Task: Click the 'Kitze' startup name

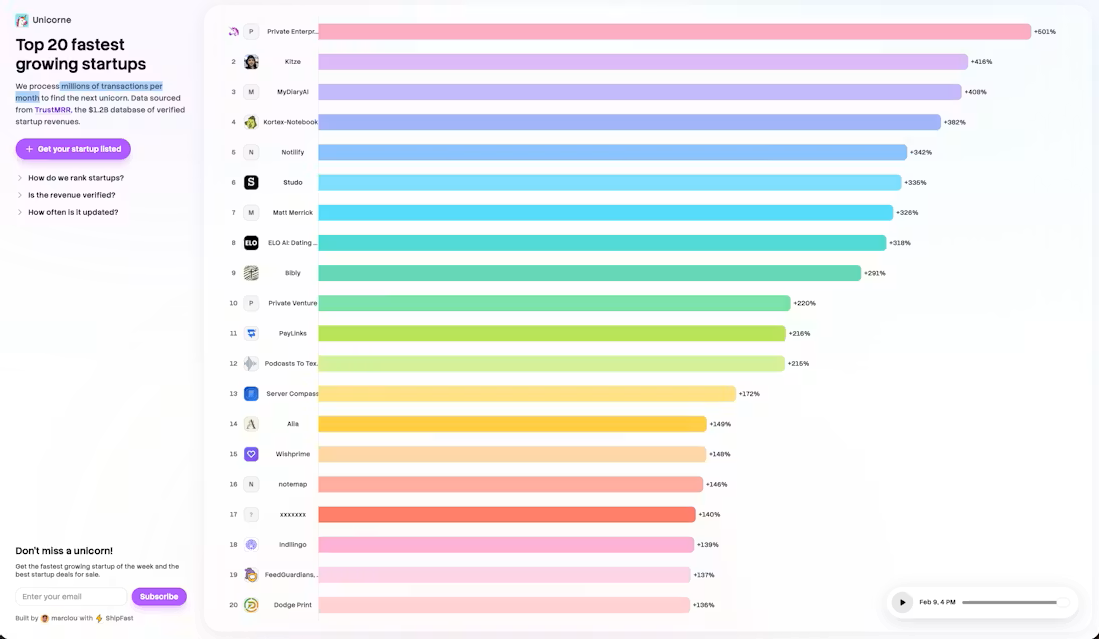Action: tap(293, 62)
